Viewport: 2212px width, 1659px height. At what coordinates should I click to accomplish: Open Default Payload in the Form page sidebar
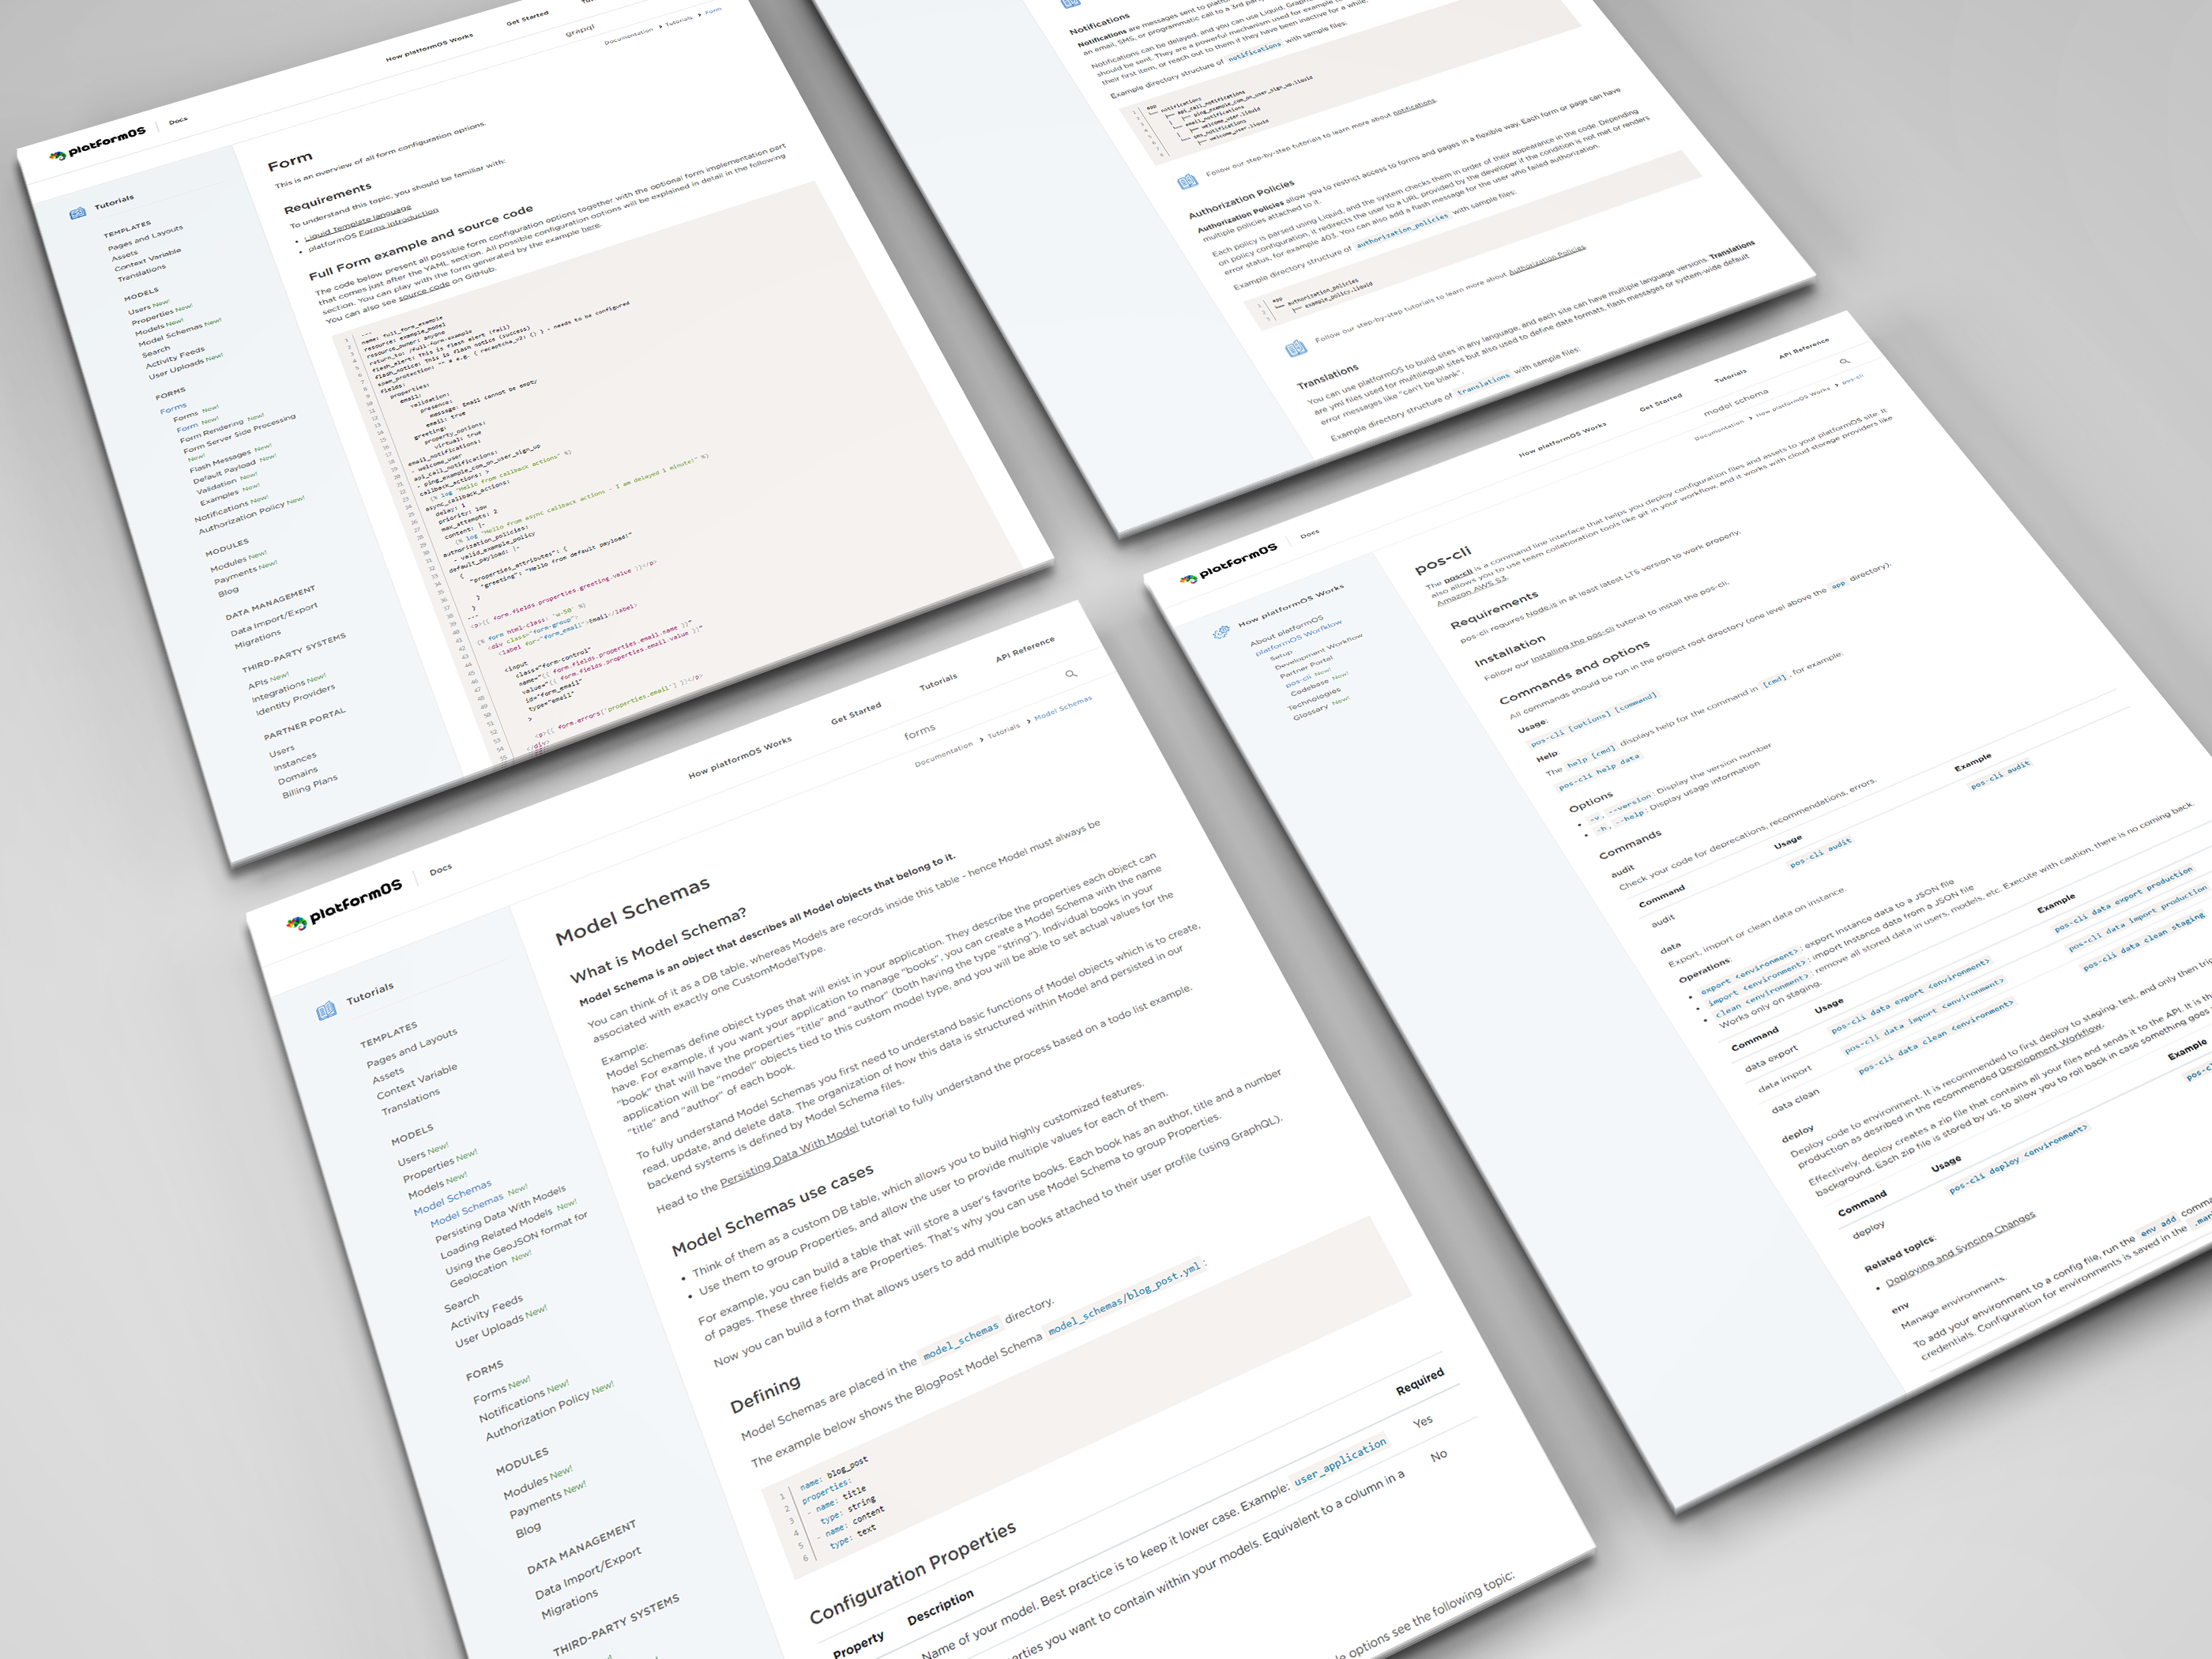[x=224, y=470]
